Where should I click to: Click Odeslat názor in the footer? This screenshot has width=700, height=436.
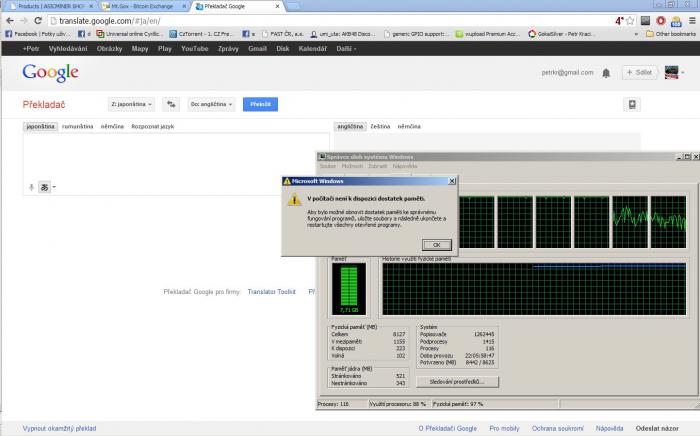pyautogui.click(x=657, y=428)
